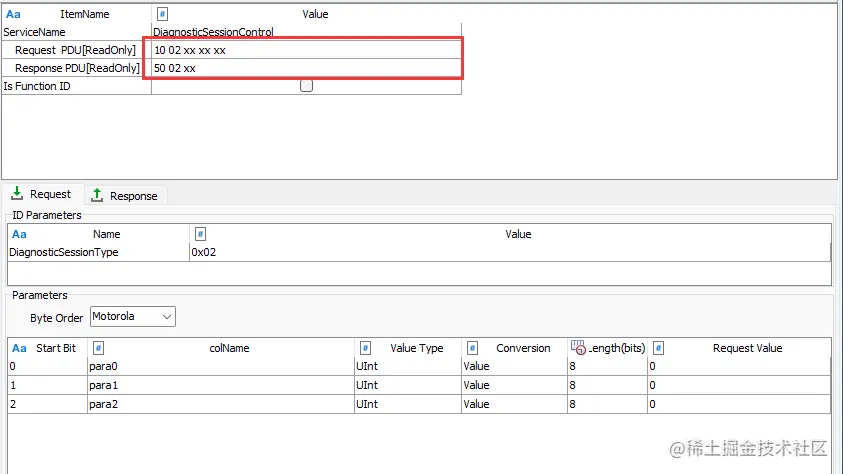Click the Length(bits) cell of para0
The image size is (843, 474).
(x=607, y=366)
